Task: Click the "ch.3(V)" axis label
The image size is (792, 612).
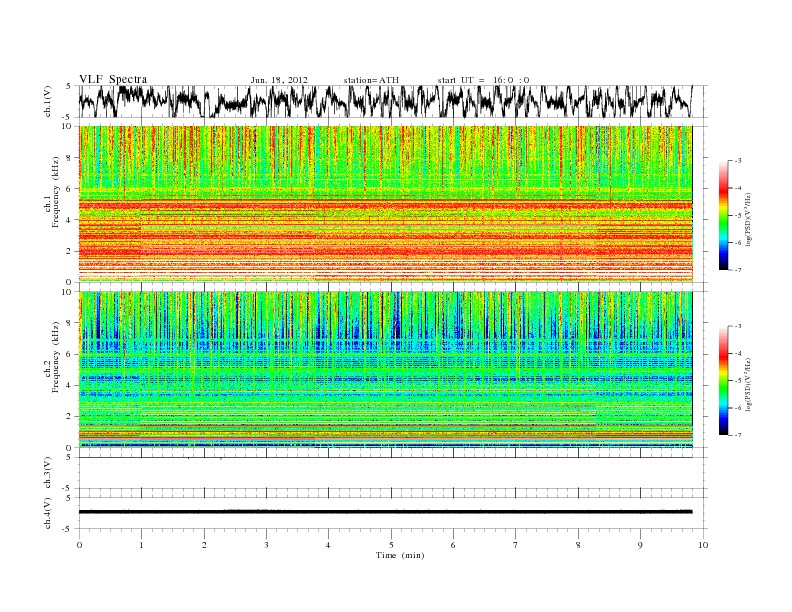Action: point(47,473)
